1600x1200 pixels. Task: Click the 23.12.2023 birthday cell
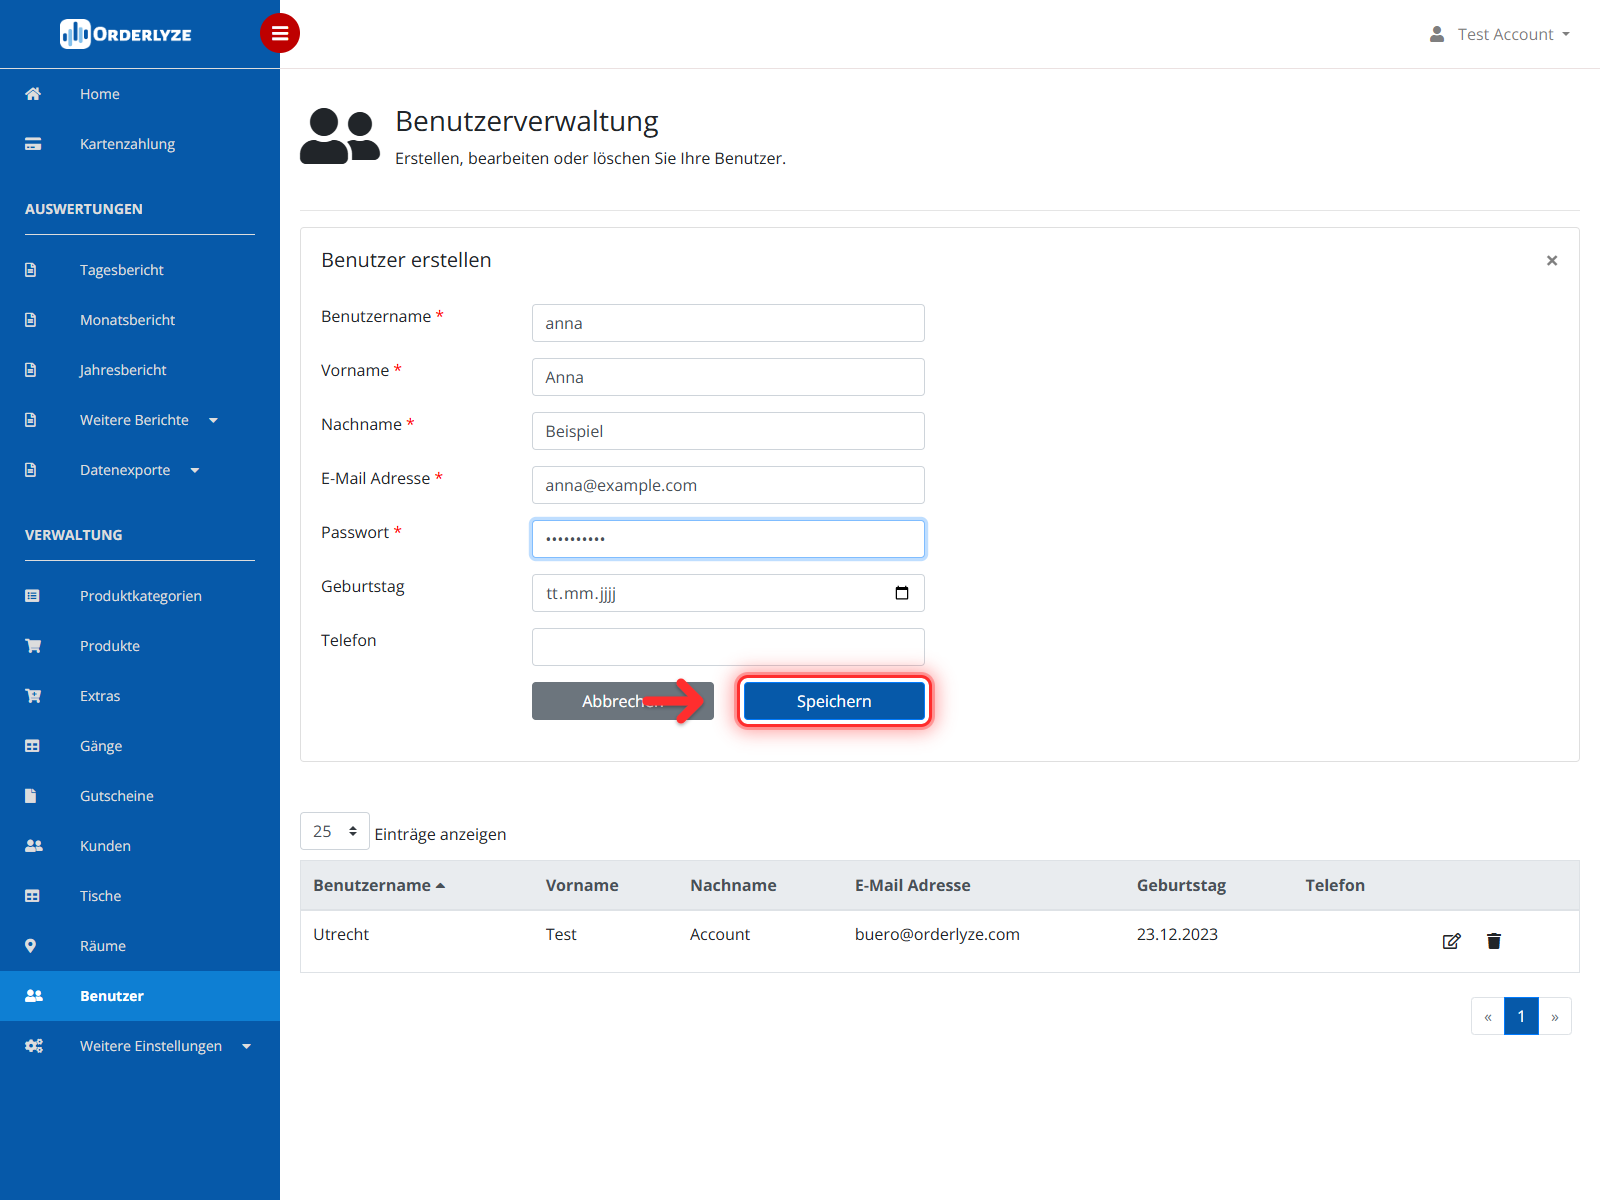pos(1177,934)
